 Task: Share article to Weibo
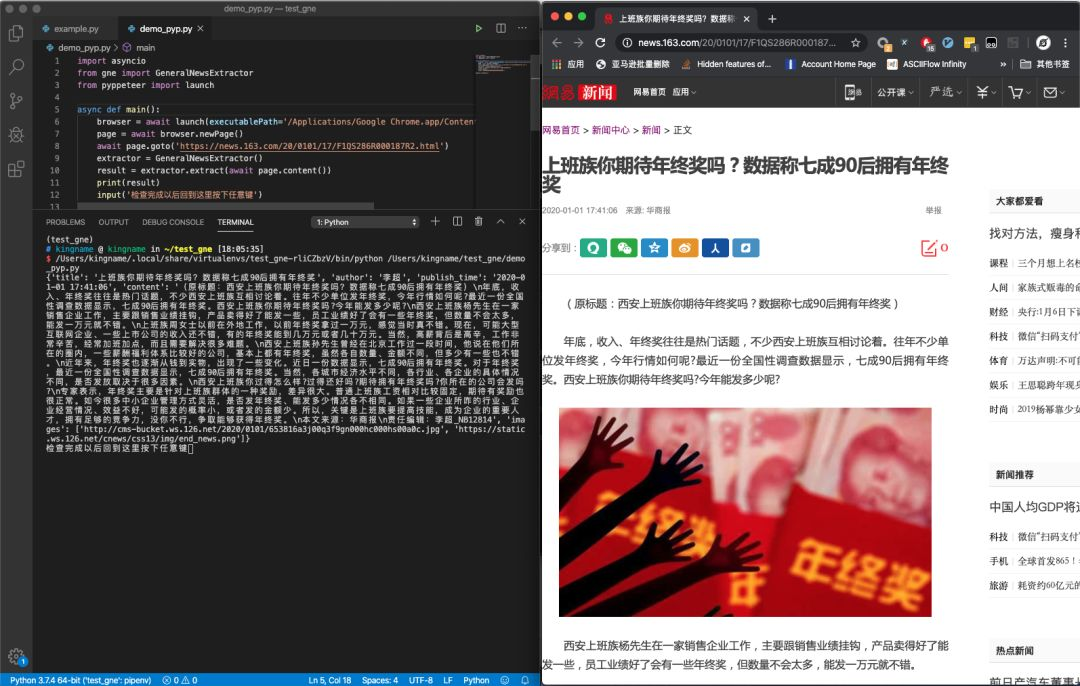684,247
